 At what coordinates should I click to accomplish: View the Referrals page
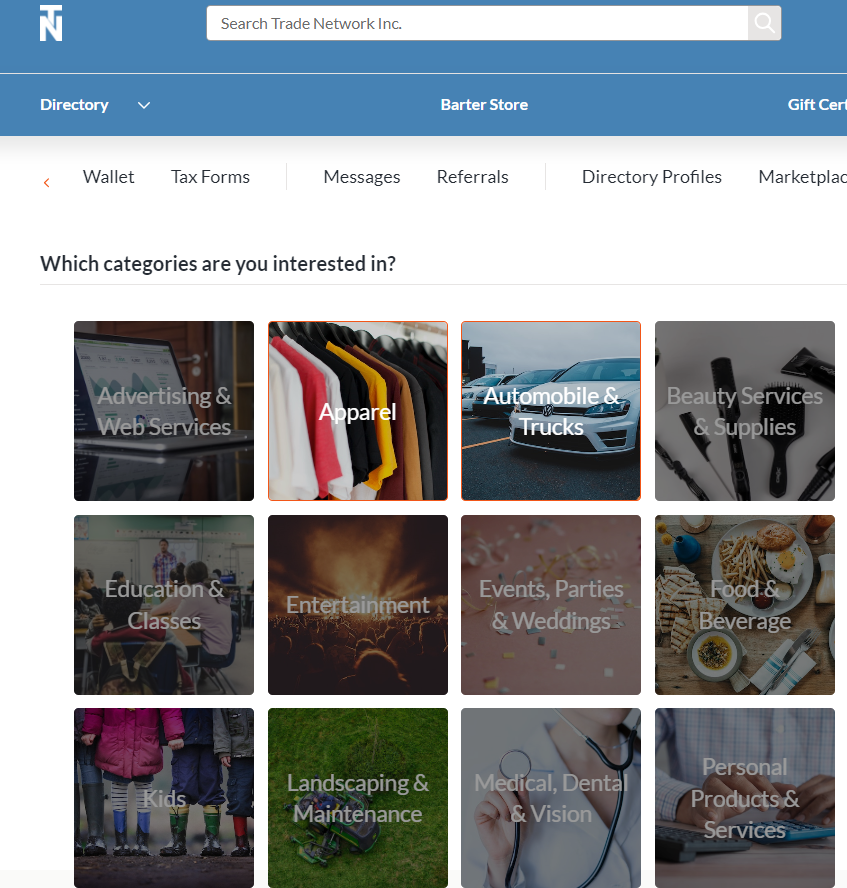[472, 177]
